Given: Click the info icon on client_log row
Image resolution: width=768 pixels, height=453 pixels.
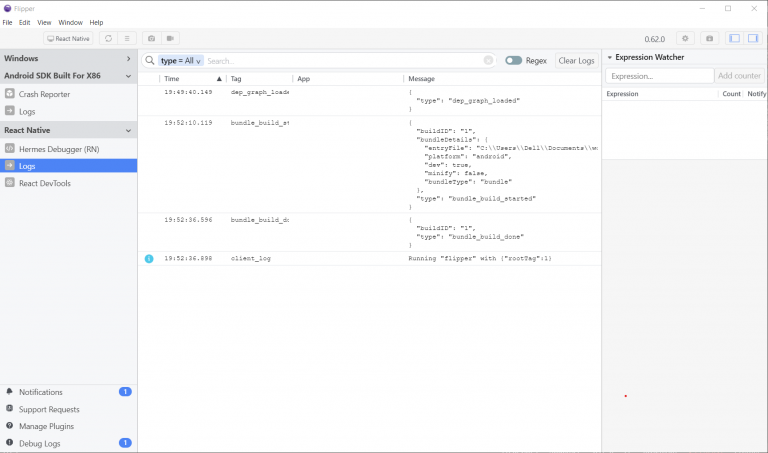Looking at the screenshot, I should [149, 258].
